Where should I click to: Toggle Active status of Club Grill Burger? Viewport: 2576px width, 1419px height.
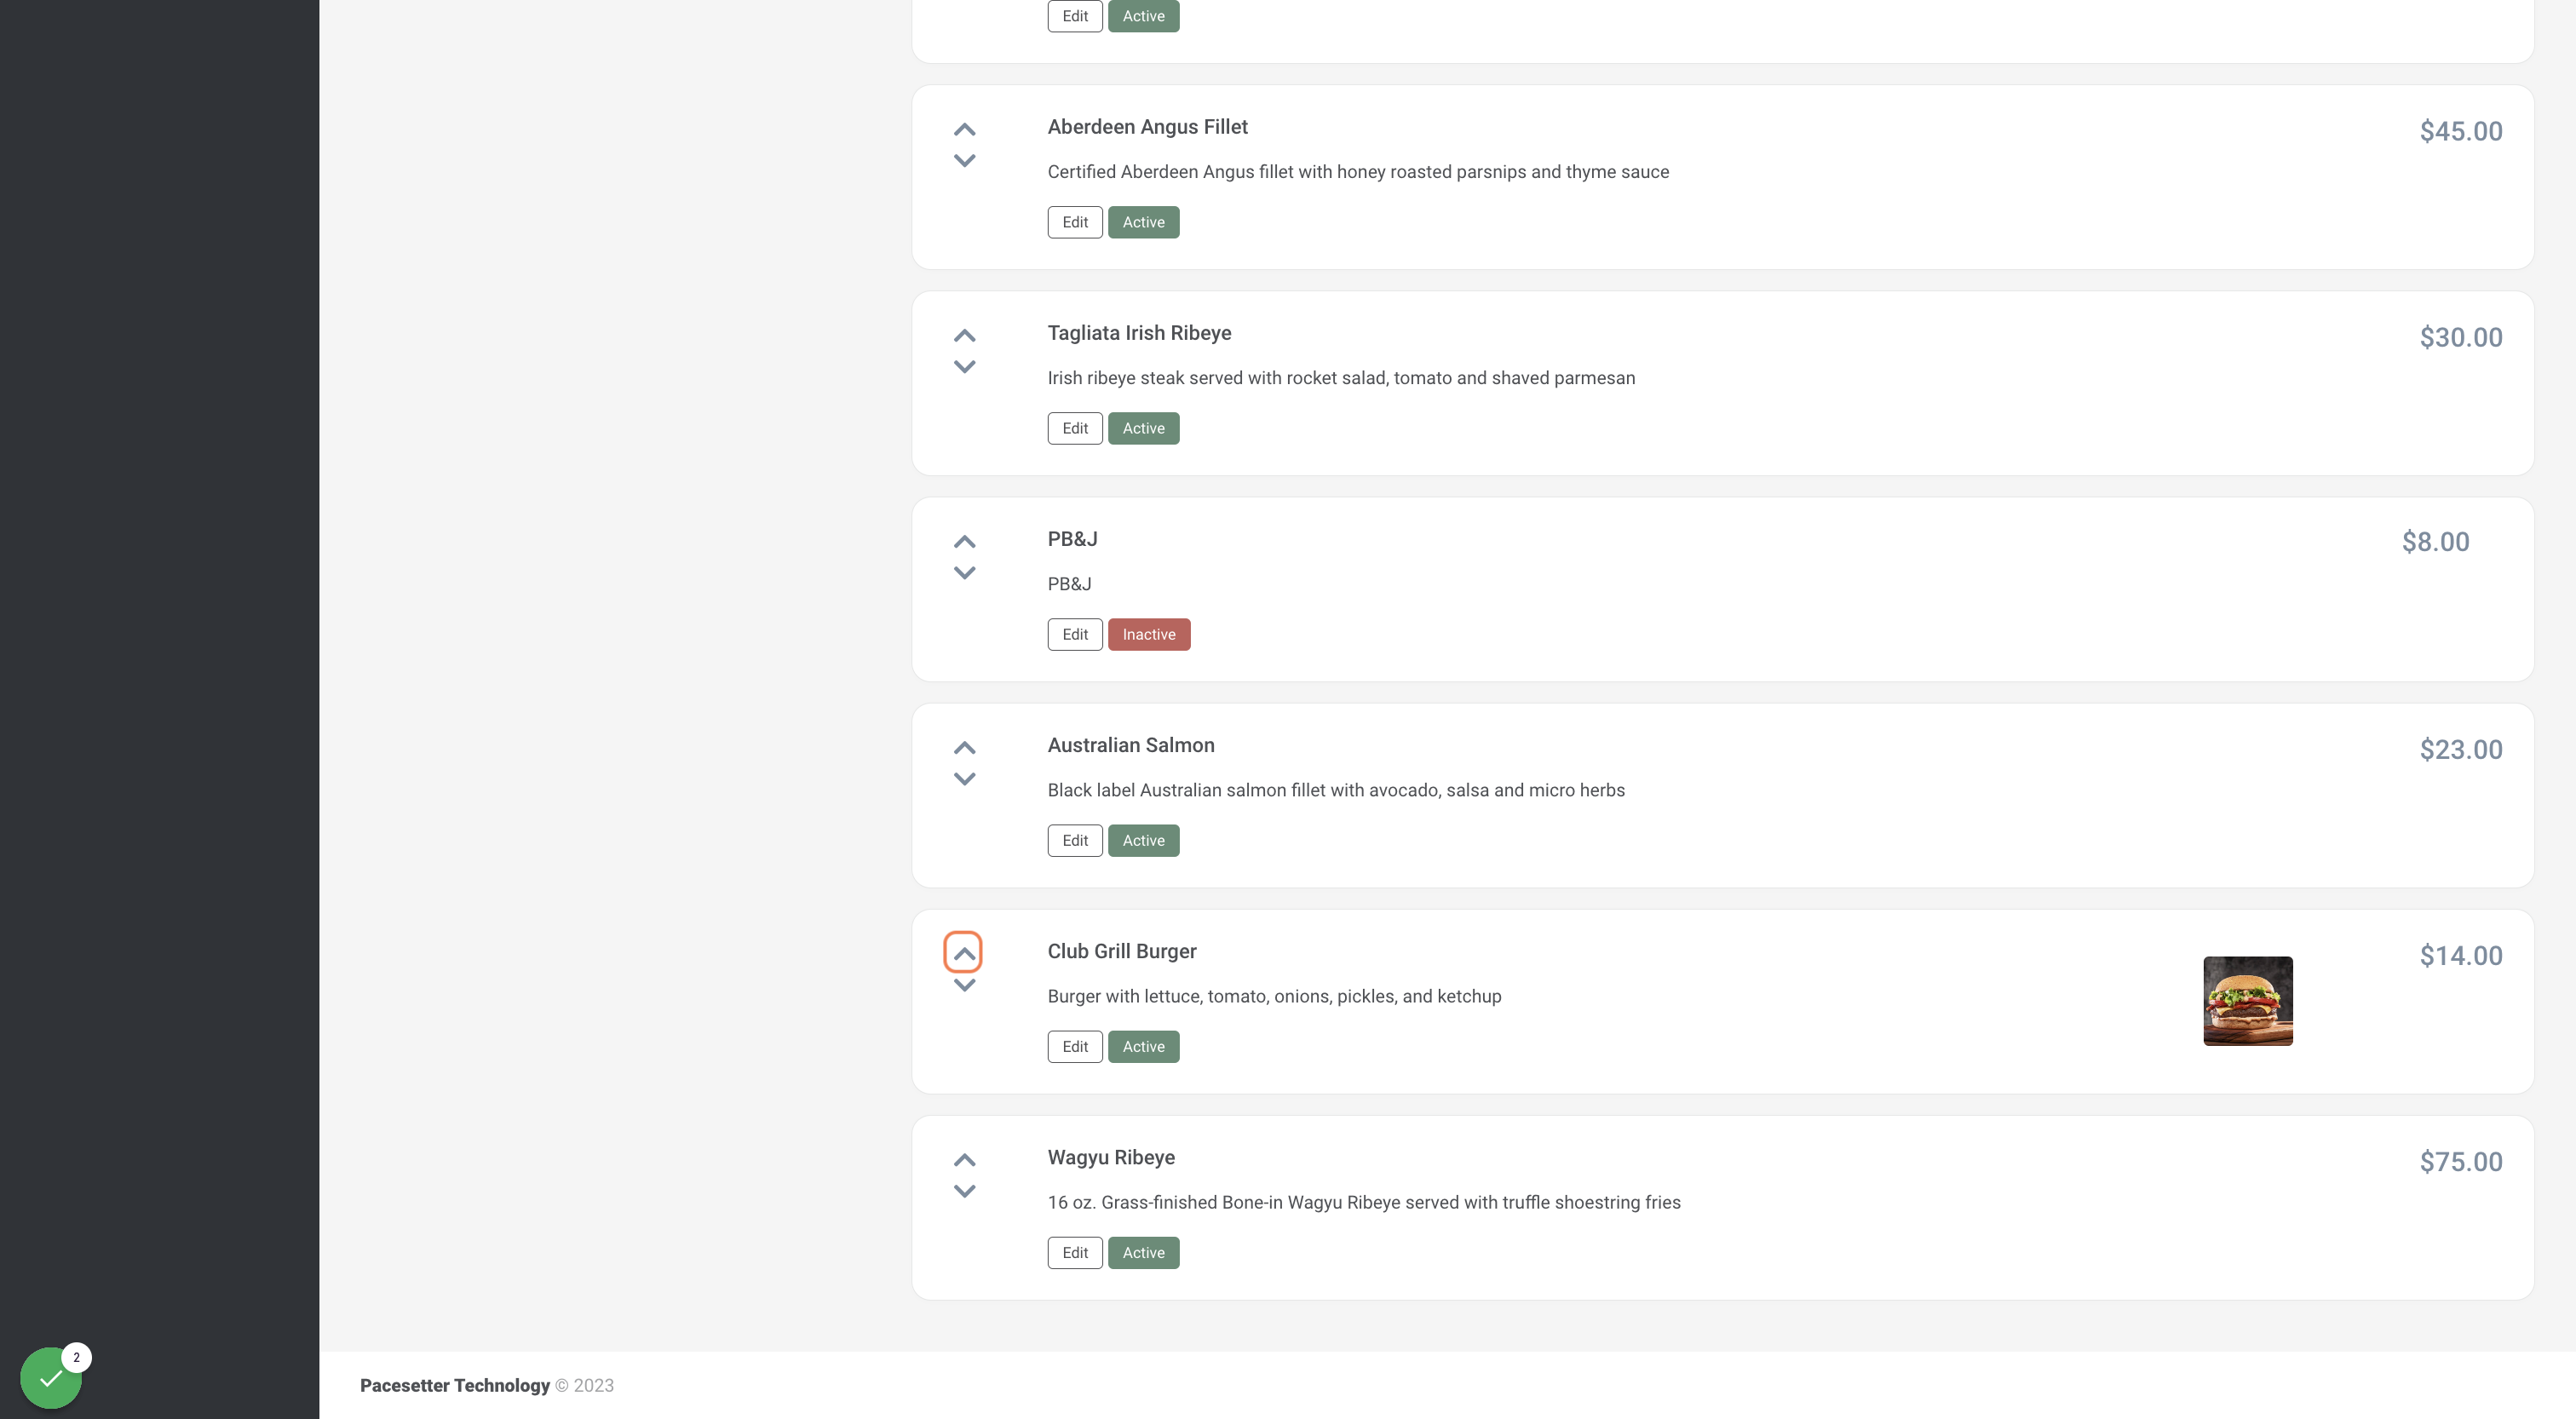[x=1143, y=1046]
